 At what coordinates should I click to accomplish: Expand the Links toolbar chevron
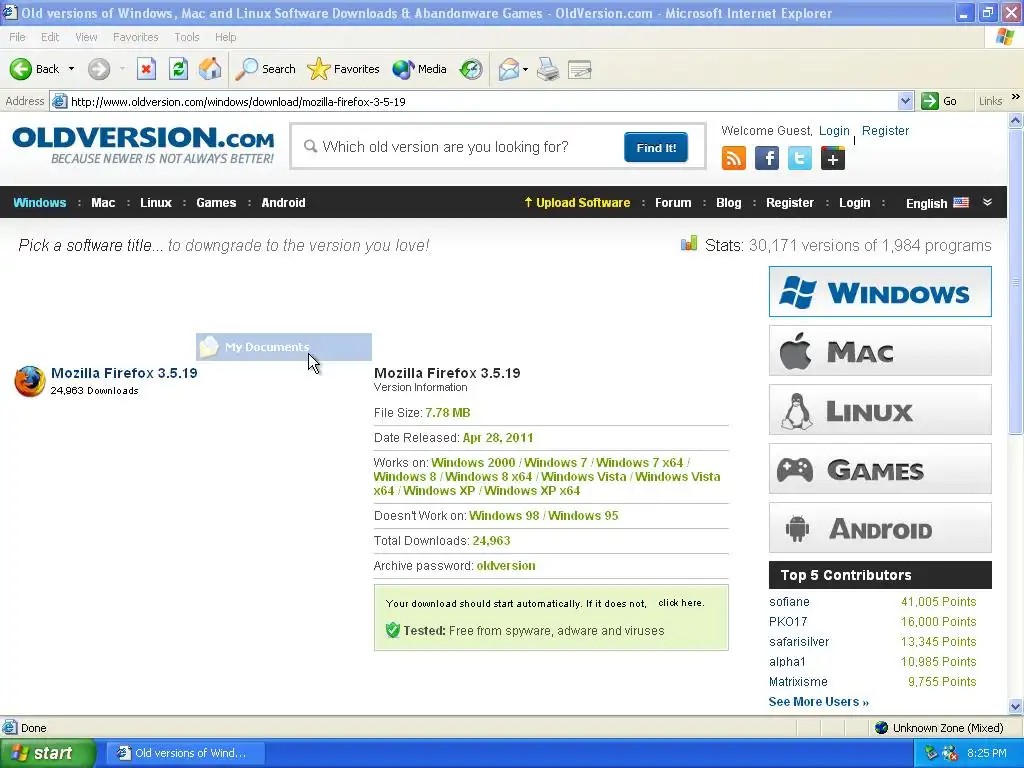pyautogui.click(x=1016, y=97)
